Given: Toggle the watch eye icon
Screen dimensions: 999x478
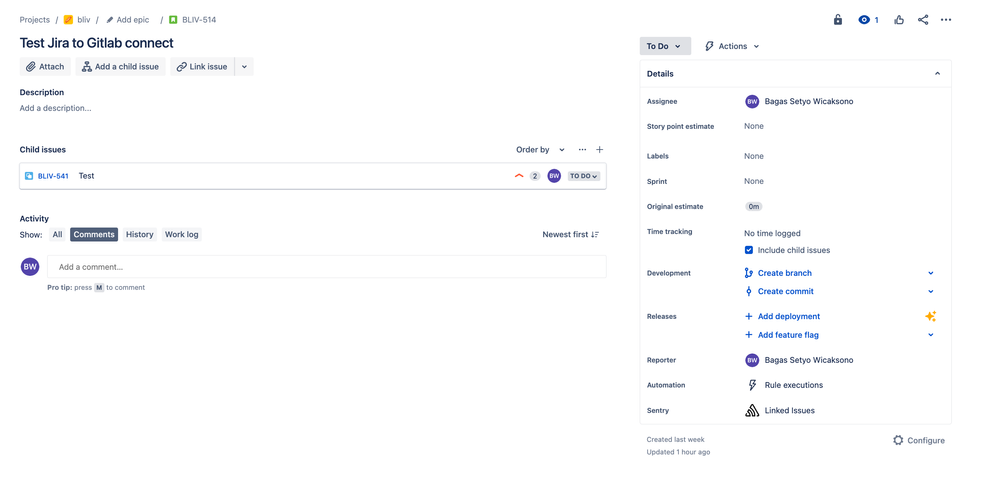Looking at the screenshot, I should click(x=864, y=20).
